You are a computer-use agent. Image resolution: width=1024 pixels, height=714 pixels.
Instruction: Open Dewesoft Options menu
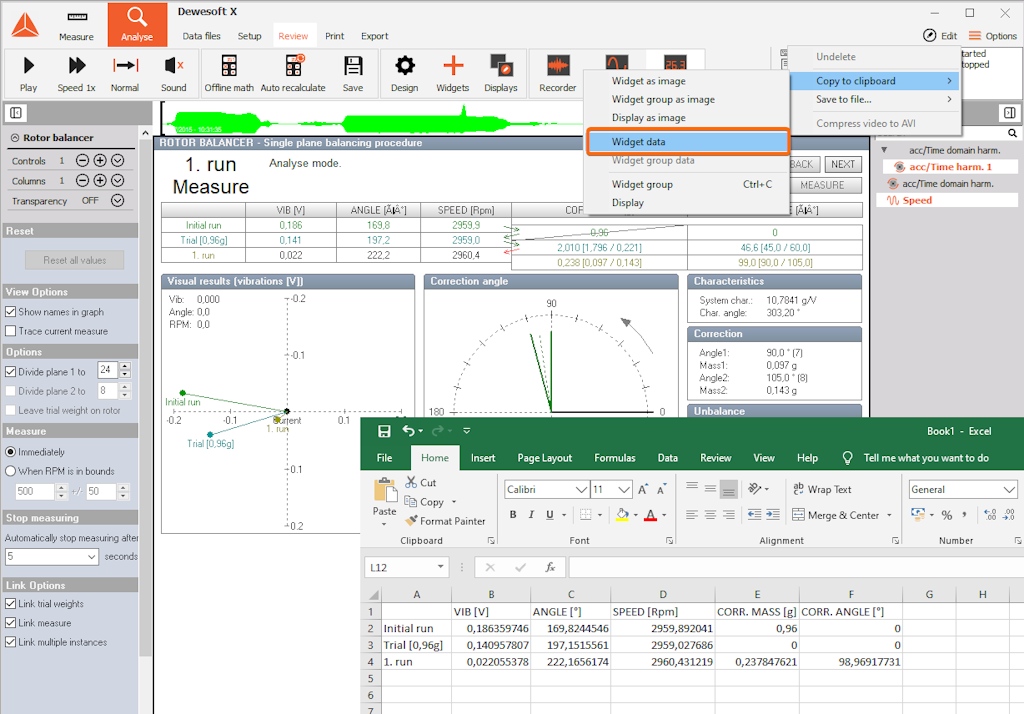point(993,36)
